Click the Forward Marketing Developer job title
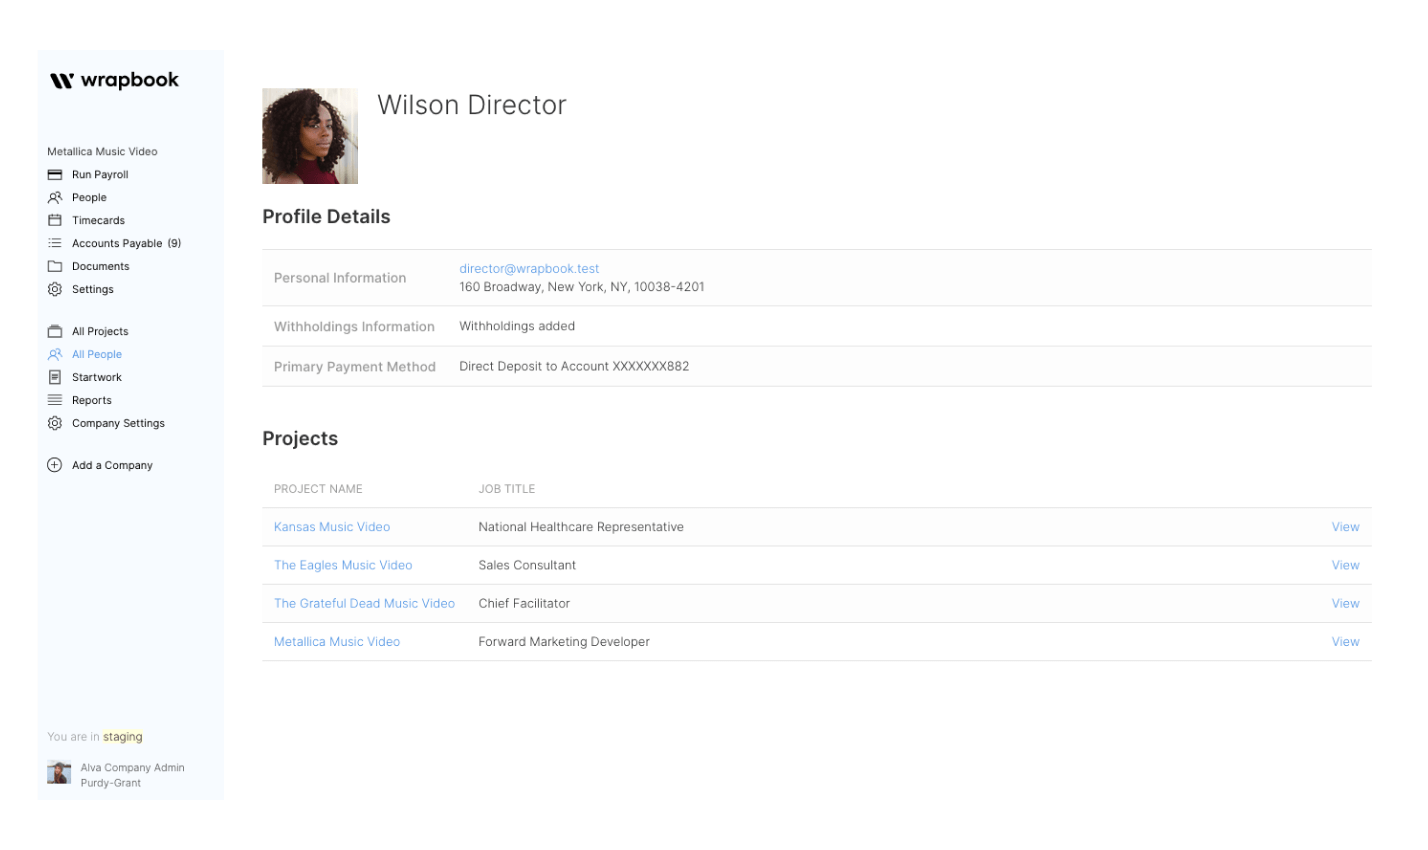The height and width of the screenshot is (850, 1428). click(564, 642)
